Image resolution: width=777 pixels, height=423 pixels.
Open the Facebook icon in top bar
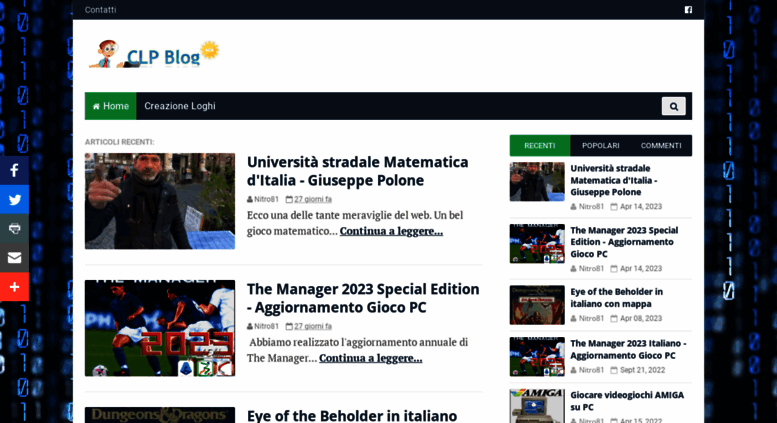coord(688,9)
